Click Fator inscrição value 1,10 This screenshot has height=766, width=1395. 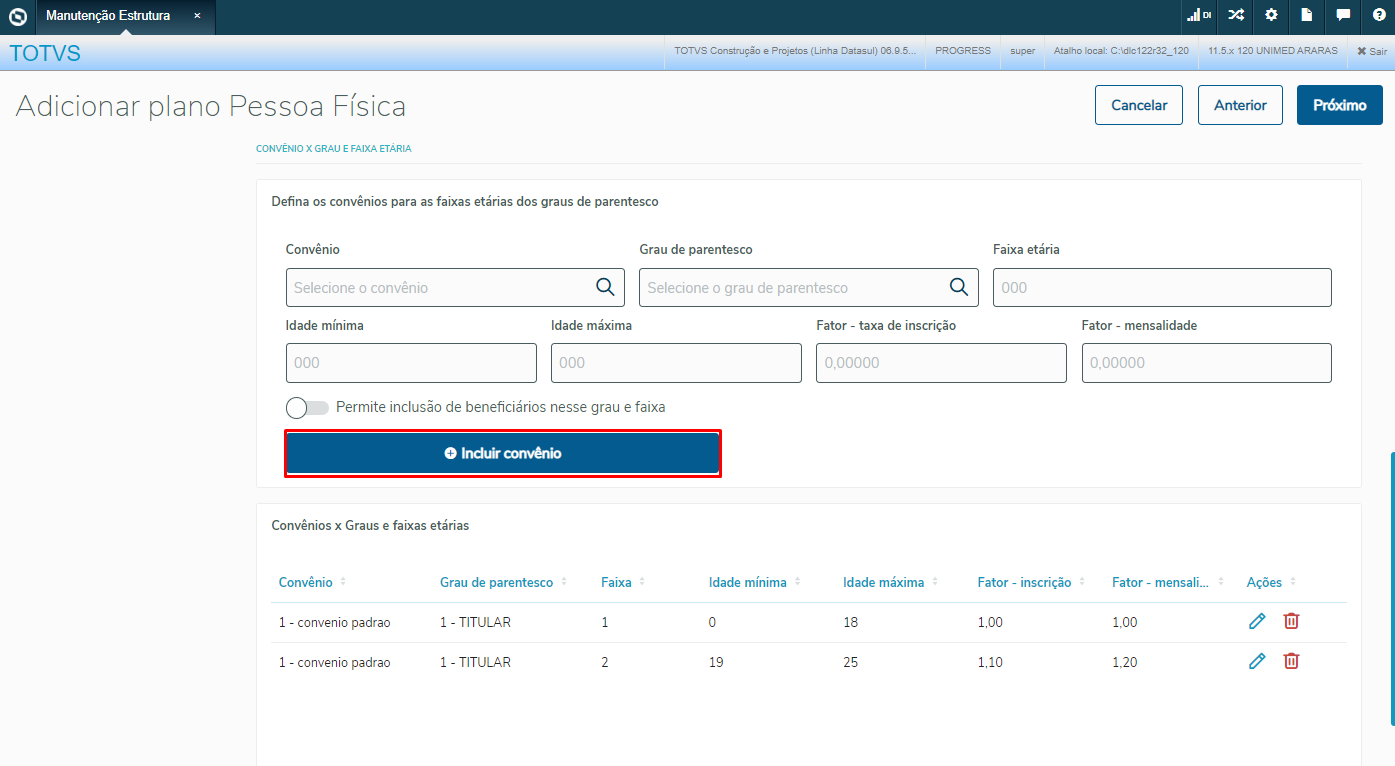point(990,662)
